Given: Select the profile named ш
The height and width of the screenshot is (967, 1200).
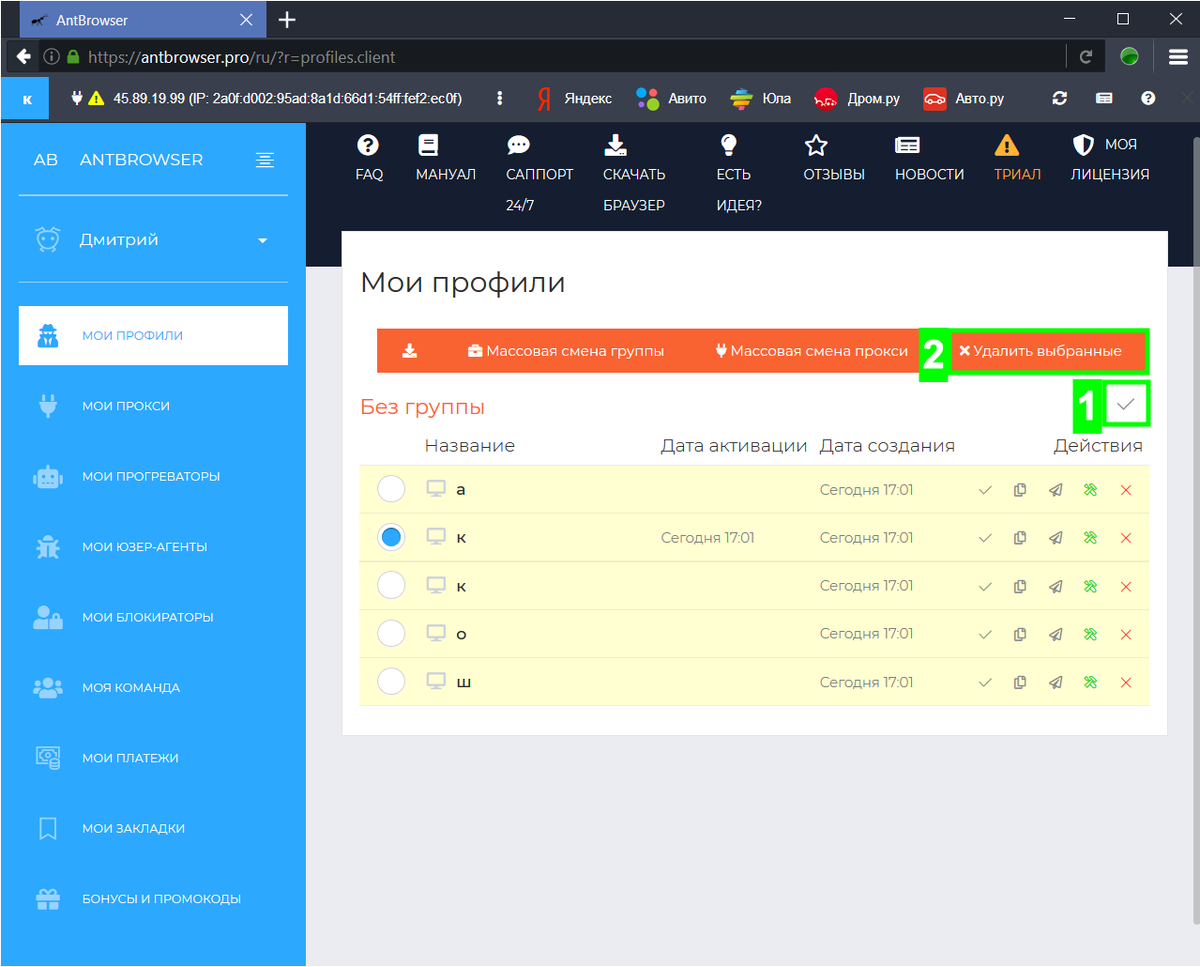Looking at the screenshot, I should coord(391,682).
